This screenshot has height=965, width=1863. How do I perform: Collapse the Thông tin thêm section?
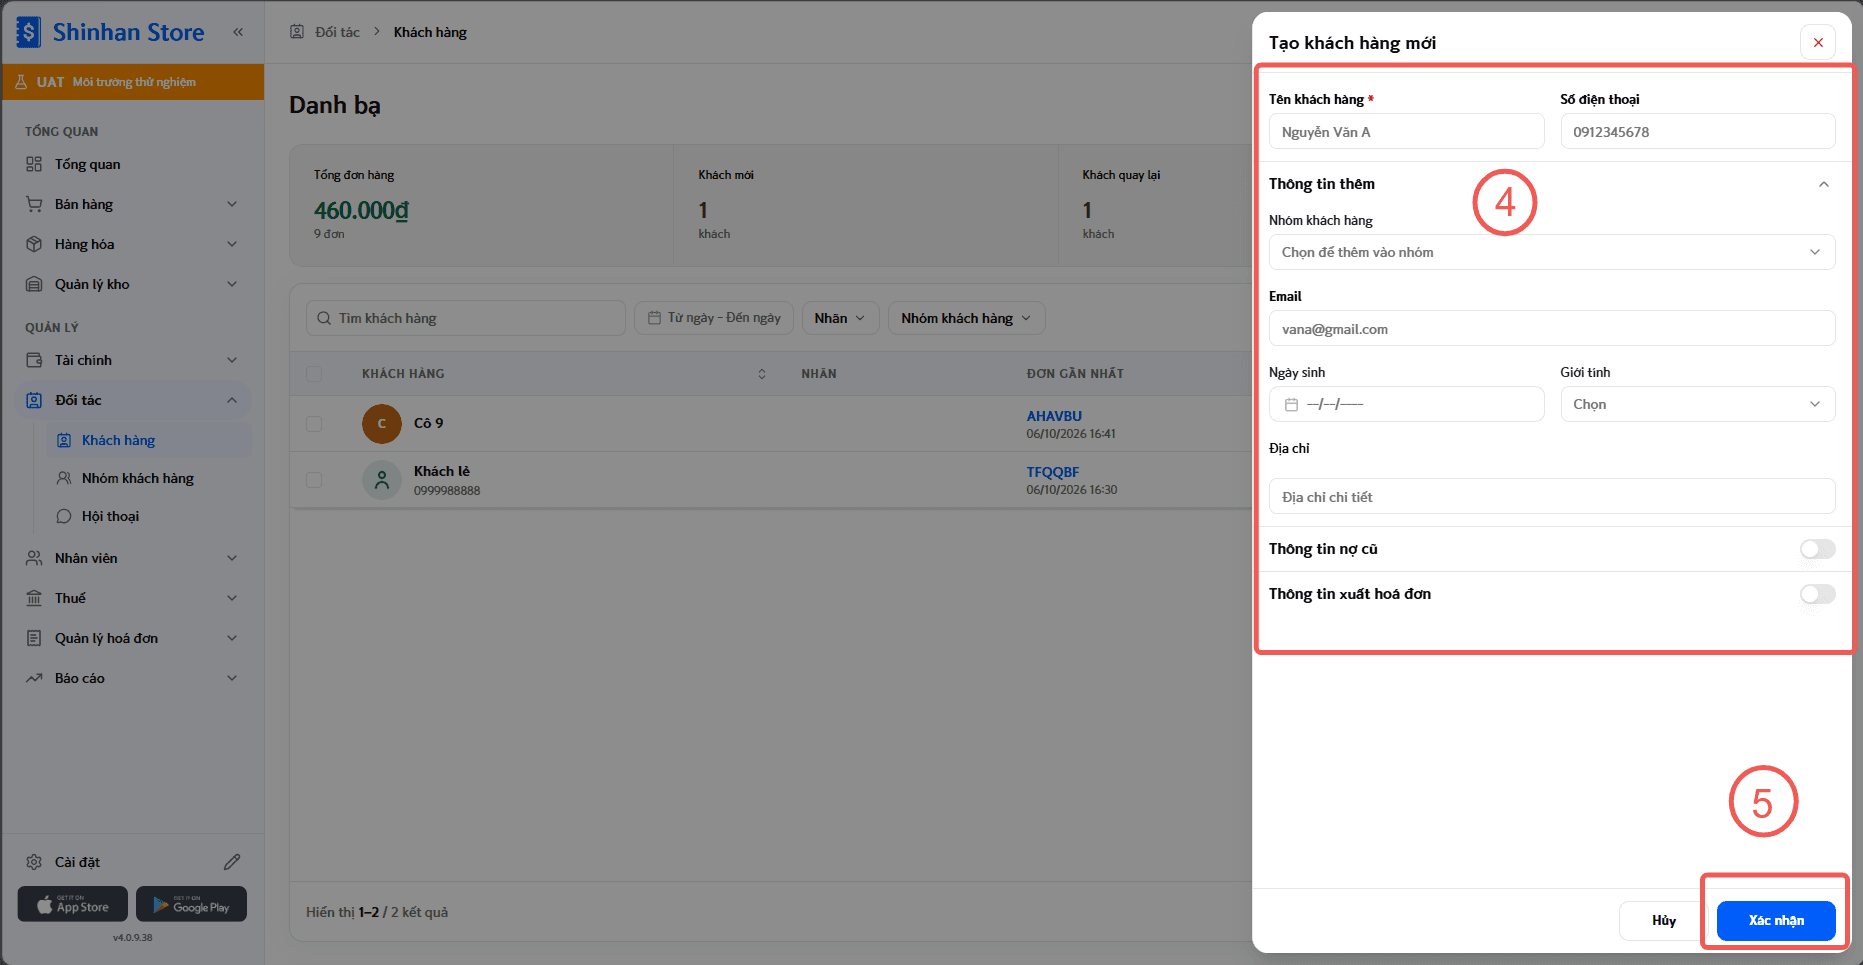coord(1824,184)
